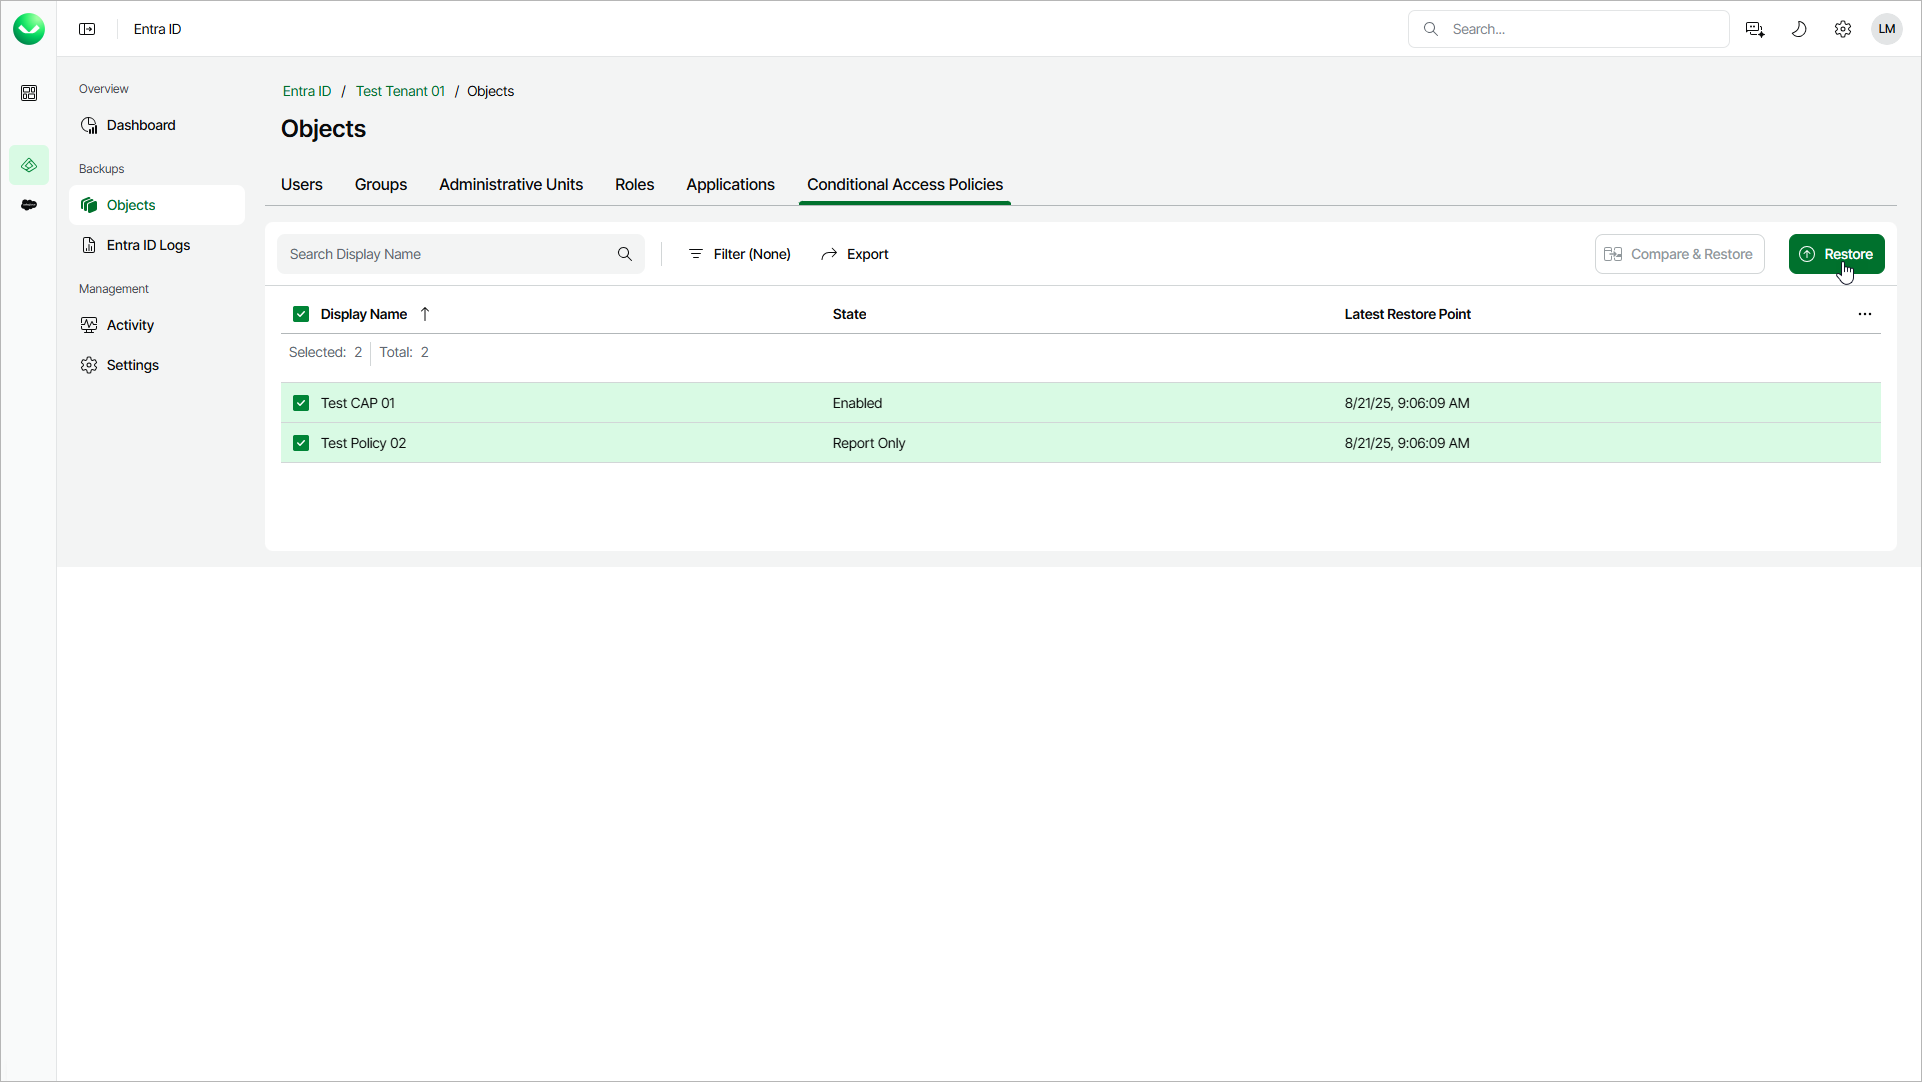
Task: Switch to dark mode moon icon
Action: [x=1799, y=29]
